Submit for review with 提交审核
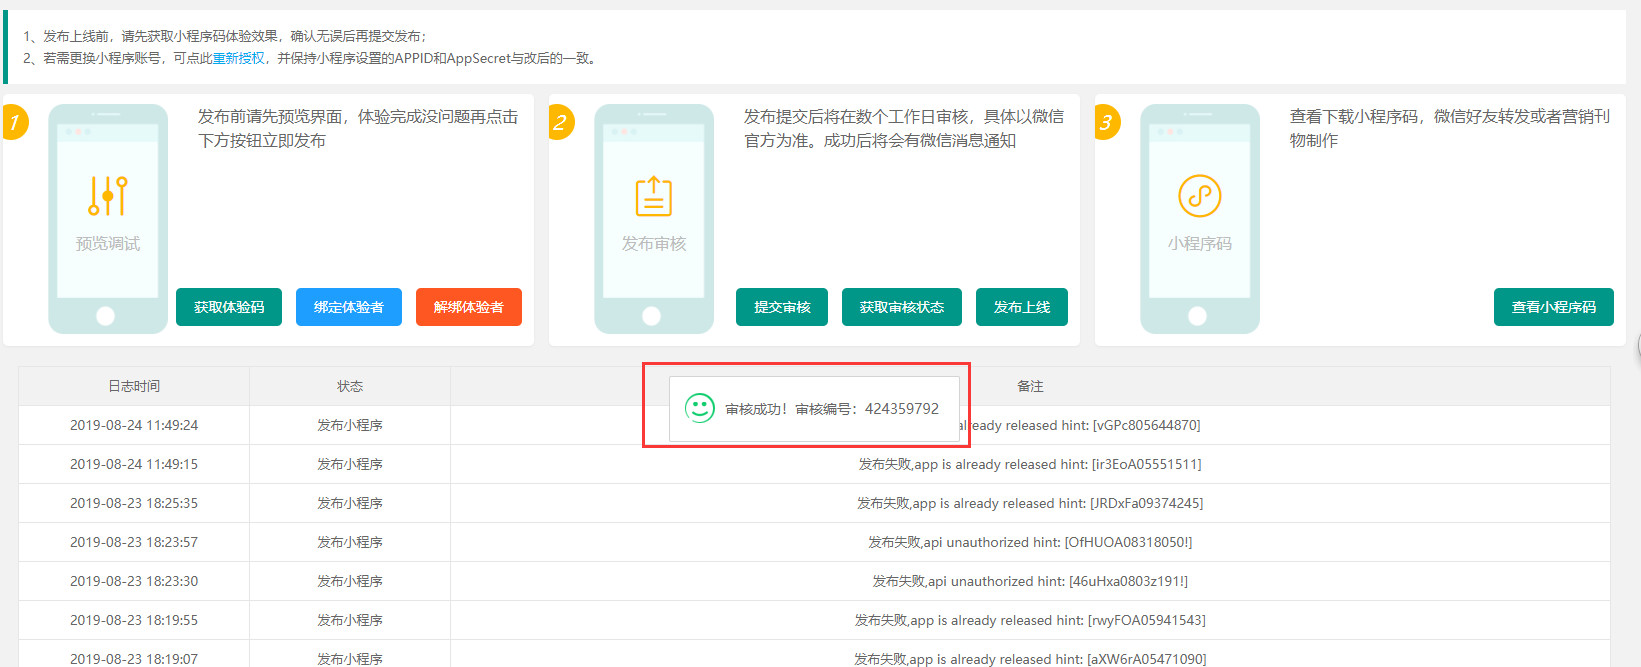This screenshot has height=667, width=1641. (x=782, y=307)
